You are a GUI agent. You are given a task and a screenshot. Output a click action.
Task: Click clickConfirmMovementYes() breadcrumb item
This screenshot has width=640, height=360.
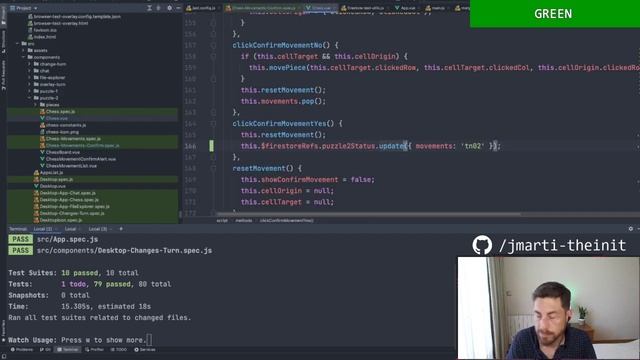point(287,221)
